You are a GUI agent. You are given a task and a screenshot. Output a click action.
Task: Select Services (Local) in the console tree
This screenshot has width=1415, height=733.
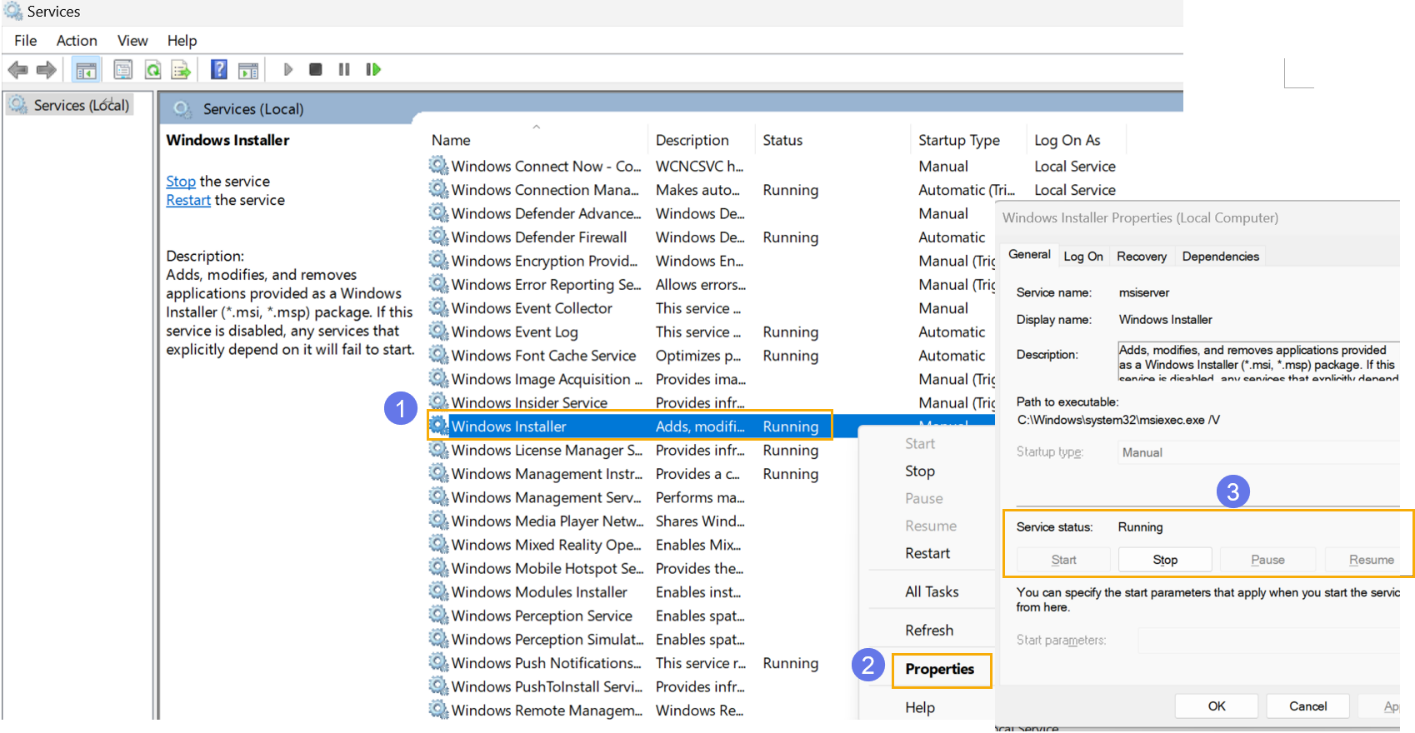81,105
